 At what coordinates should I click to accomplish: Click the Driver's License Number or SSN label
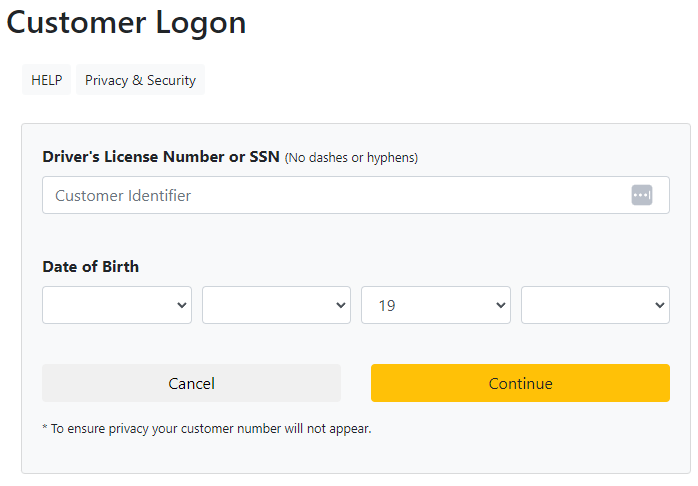(161, 157)
